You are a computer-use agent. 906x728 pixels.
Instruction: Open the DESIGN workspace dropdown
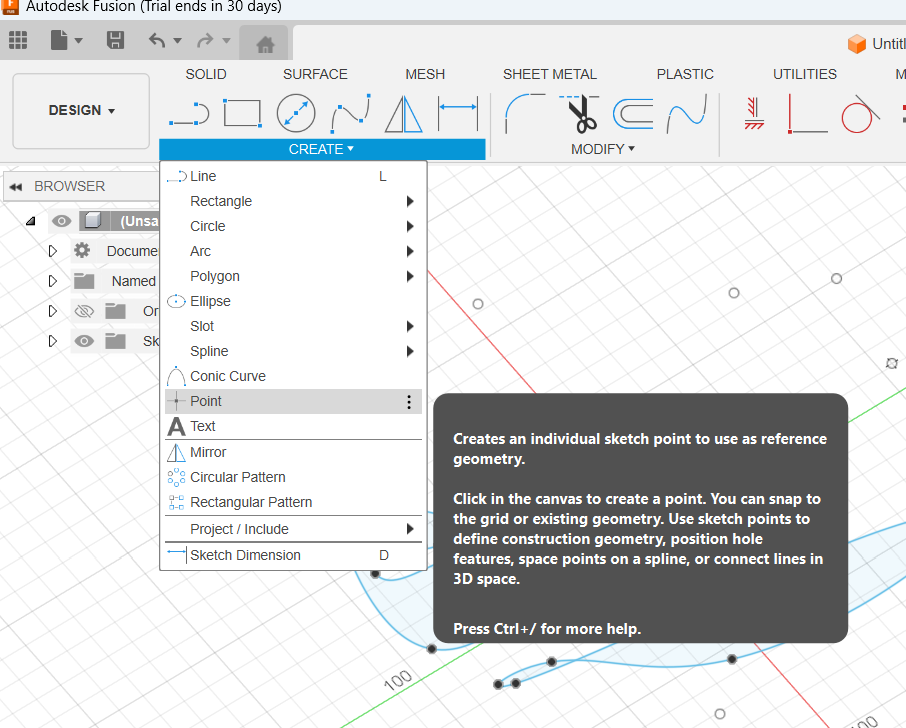point(81,110)
